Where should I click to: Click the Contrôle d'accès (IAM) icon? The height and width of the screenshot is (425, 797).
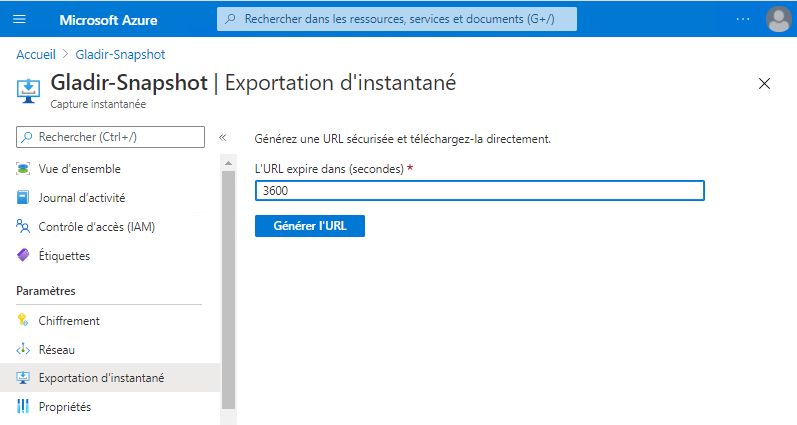[x=23, y=227]
